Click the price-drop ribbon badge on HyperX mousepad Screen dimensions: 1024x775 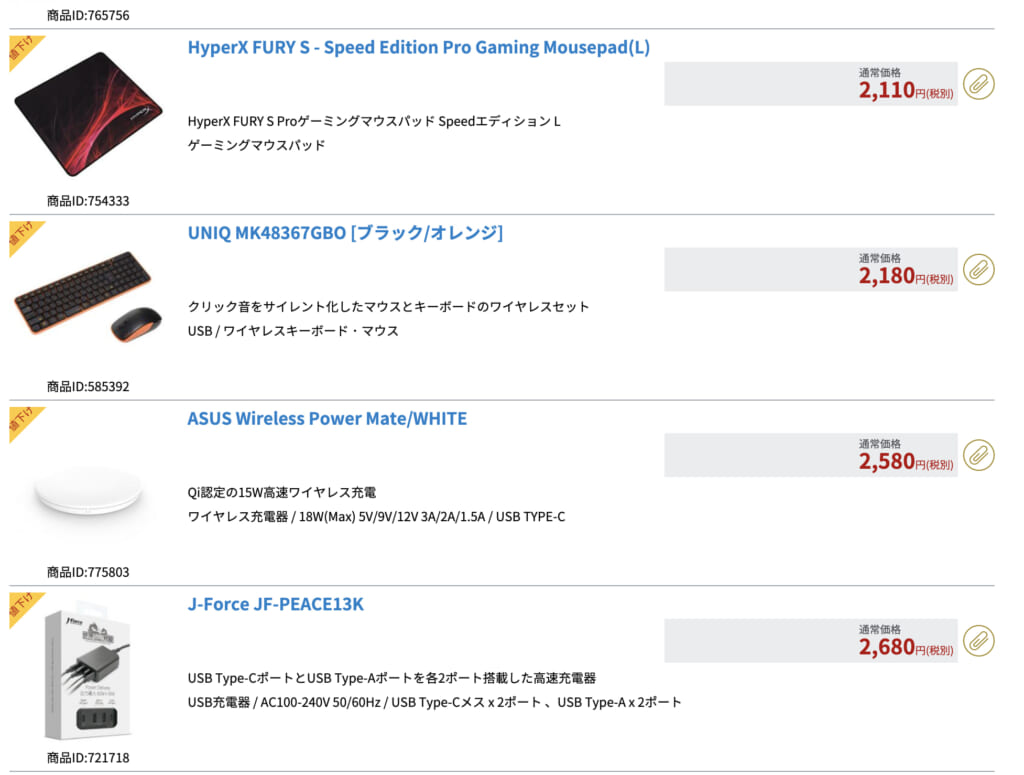[x=23, y=52]
